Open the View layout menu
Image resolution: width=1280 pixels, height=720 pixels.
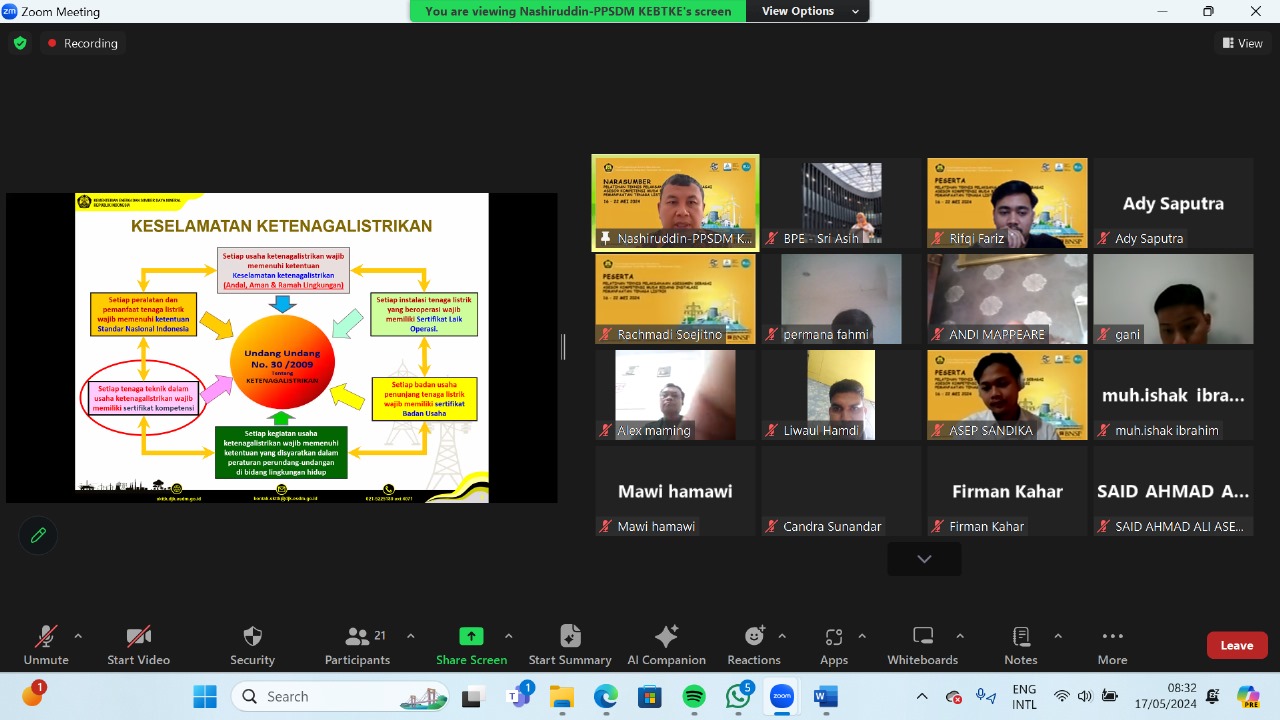(x=1242, y=43)
